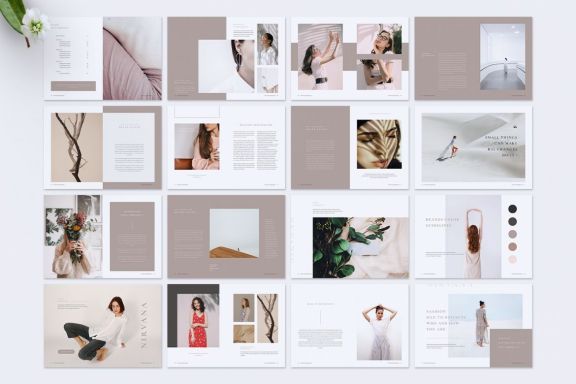Open the slide with wooden rooftop photo
The image size is (576, 384).
click(226, 237)
